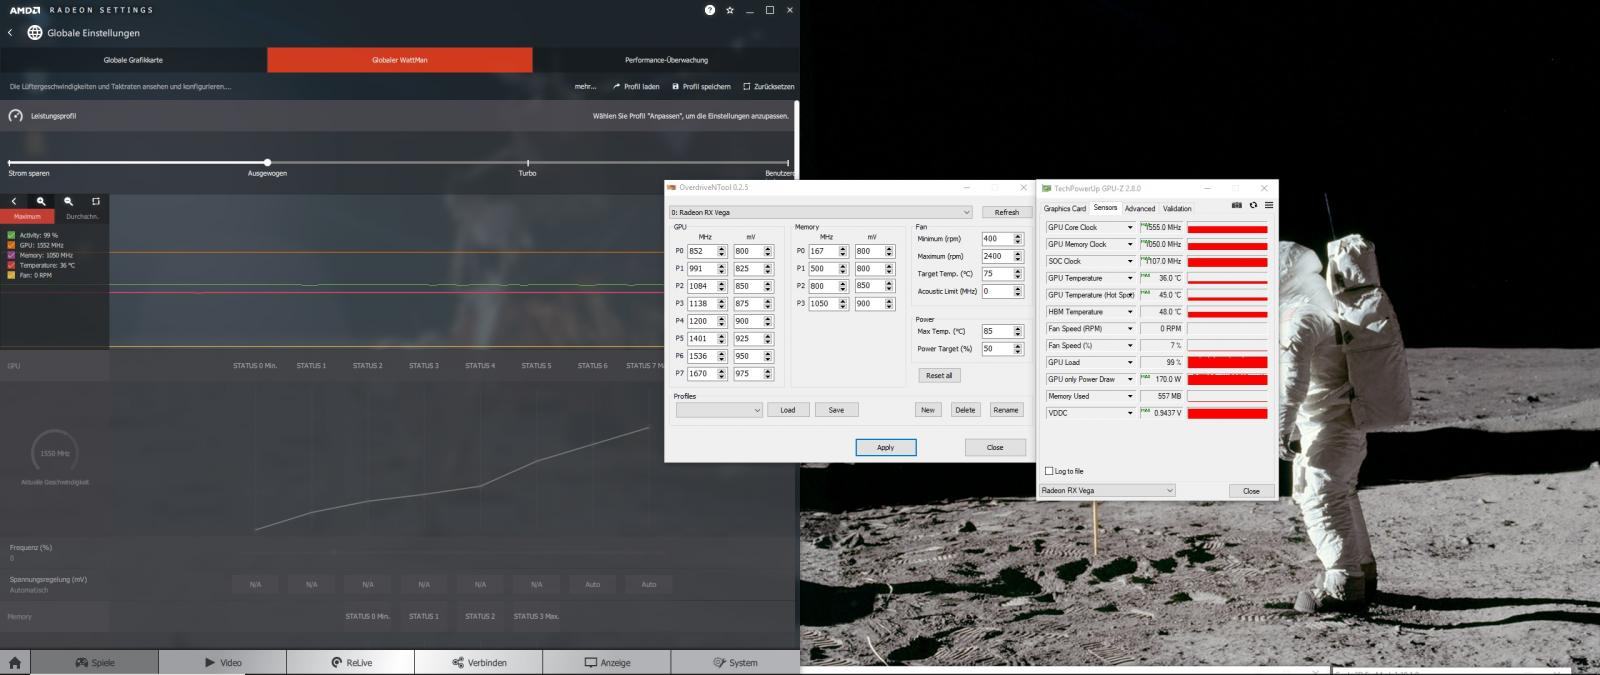Expand the SOC Clock sensor dropdown
Image resolution: width=1600 pixels, height=675 pixels.
1130,261
